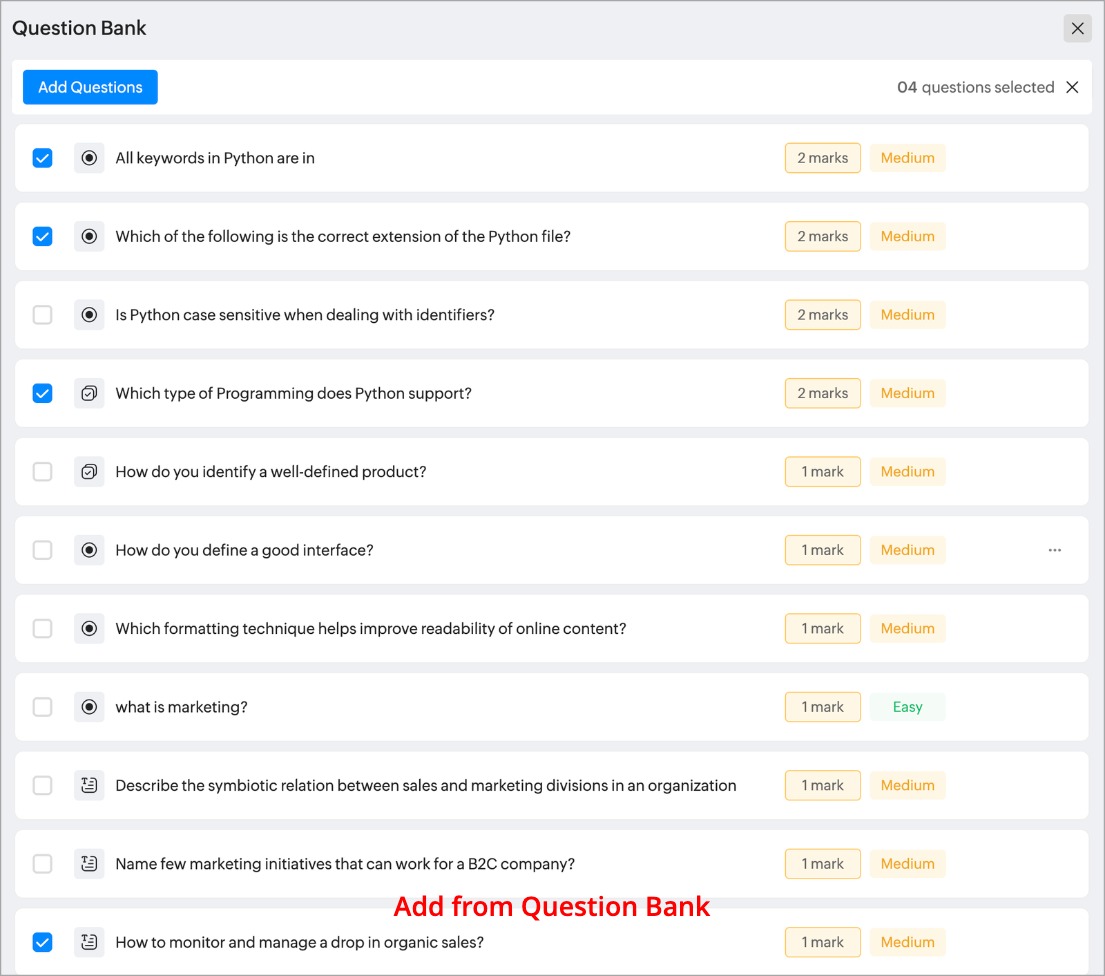1105x976 pixels.
Task: Click Medium tag on 'Is Python case sensitive' row
Action: [x=907, y=315]
